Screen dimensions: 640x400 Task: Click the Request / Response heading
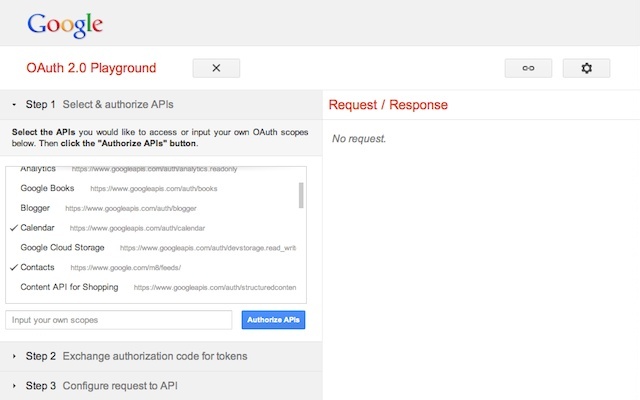388,105
